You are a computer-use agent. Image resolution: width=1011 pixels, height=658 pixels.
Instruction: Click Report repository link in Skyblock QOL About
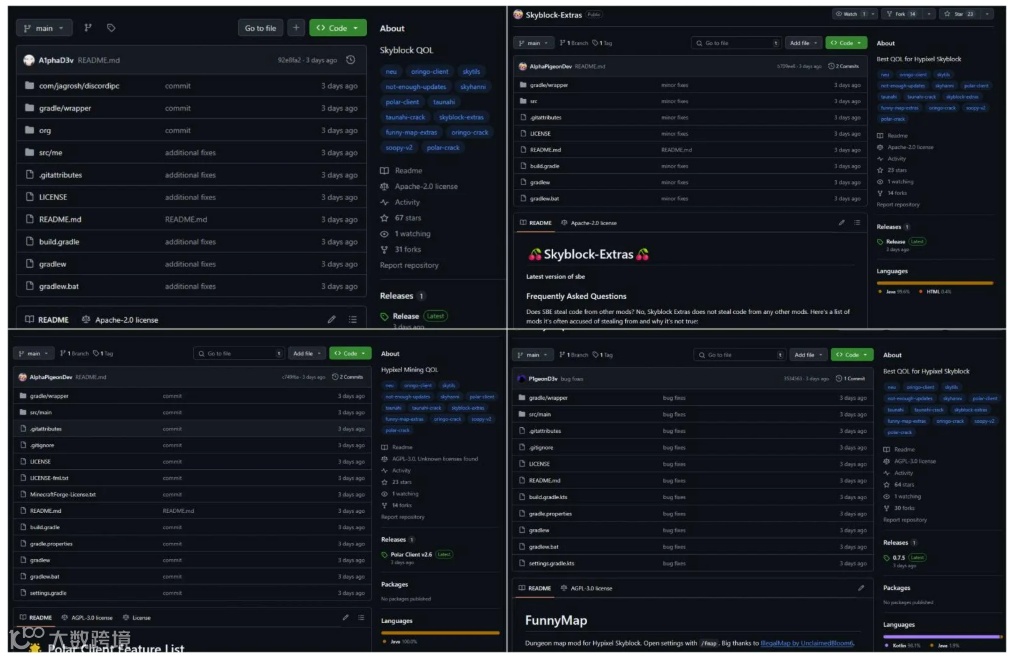pyautogui.click(x=409, y=265)
